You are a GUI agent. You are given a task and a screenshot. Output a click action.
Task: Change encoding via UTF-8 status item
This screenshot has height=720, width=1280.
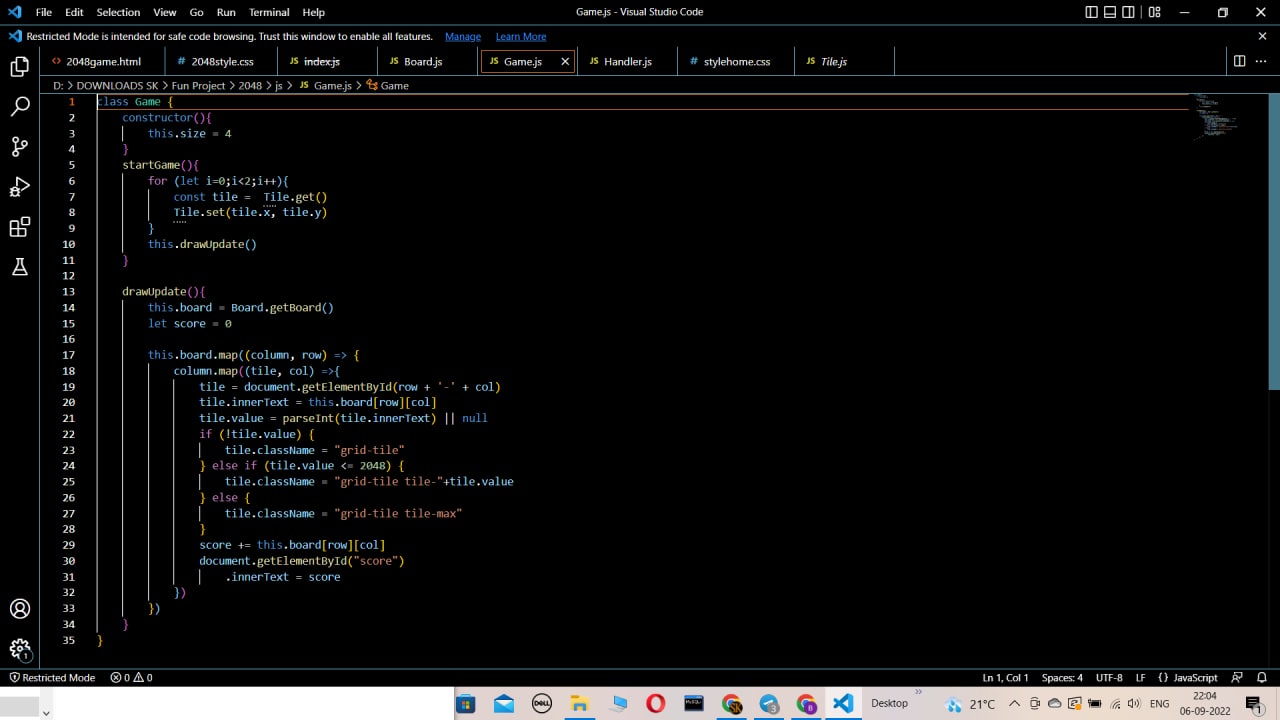click(1109, 677)
